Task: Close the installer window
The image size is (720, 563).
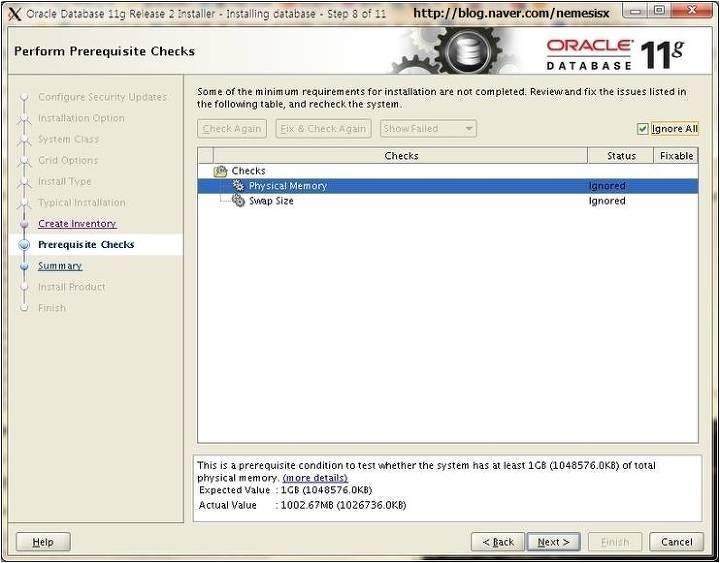Action: pyautogui.click(x=692, y=11)
